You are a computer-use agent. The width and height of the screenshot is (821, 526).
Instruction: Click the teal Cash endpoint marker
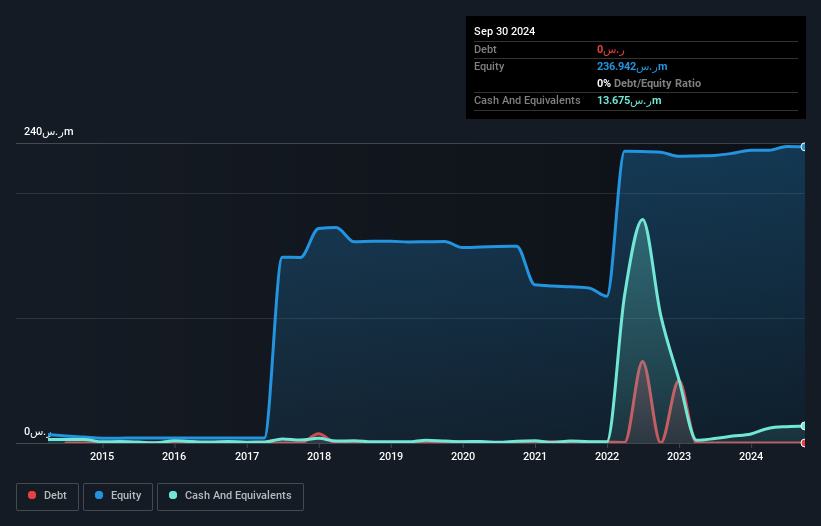coord(804,426)
